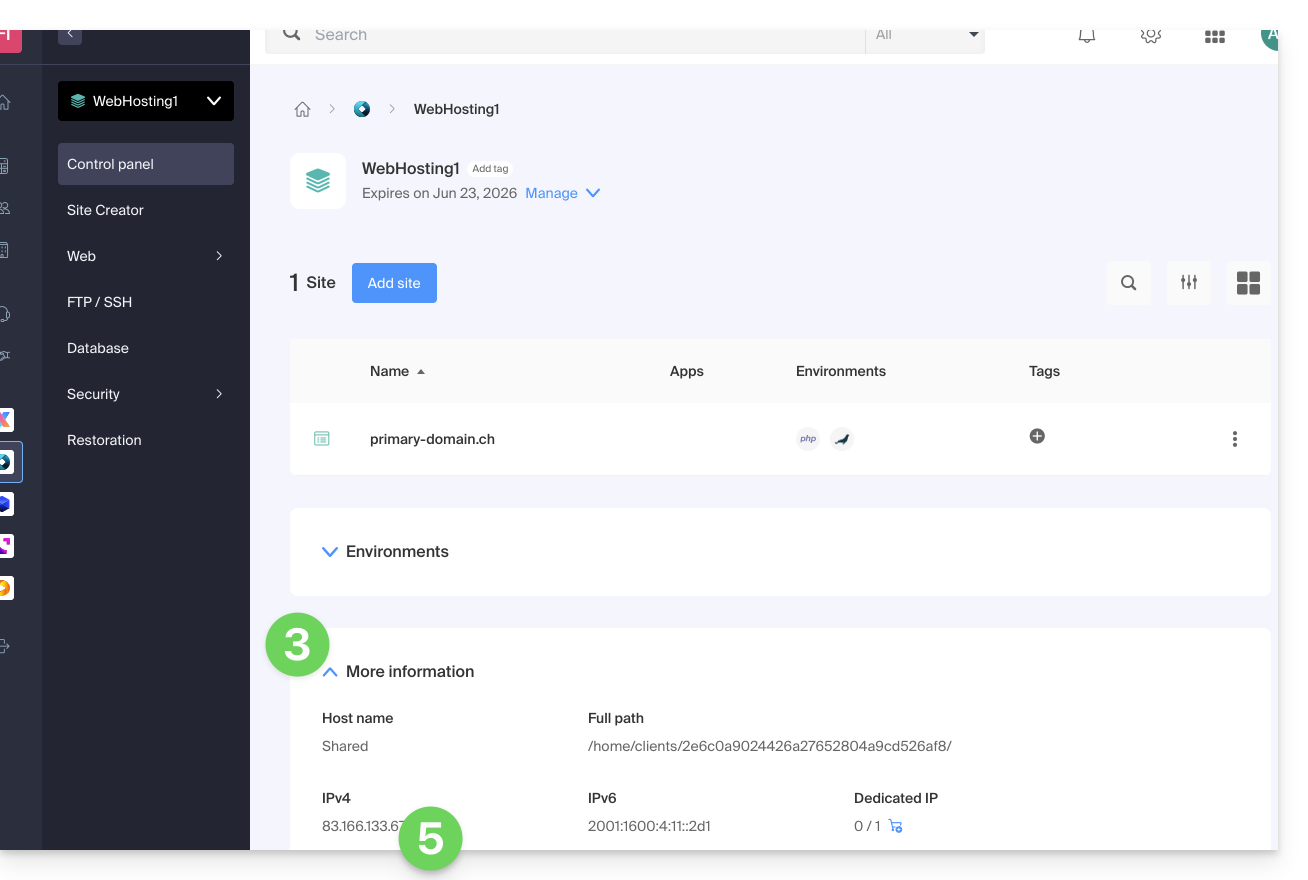Expand the Manage dropdown
This screenshot has height=880, width=1308.
(562, 193)
